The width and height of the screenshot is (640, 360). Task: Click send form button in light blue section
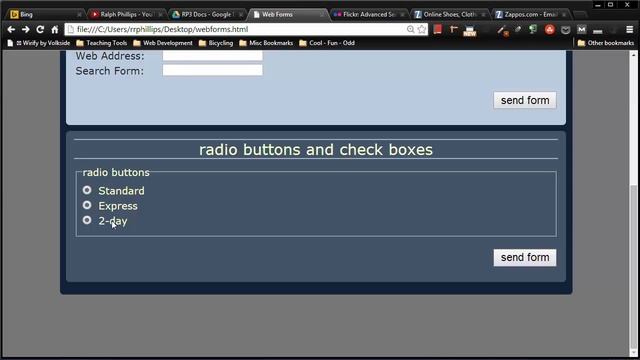point(525,100)
